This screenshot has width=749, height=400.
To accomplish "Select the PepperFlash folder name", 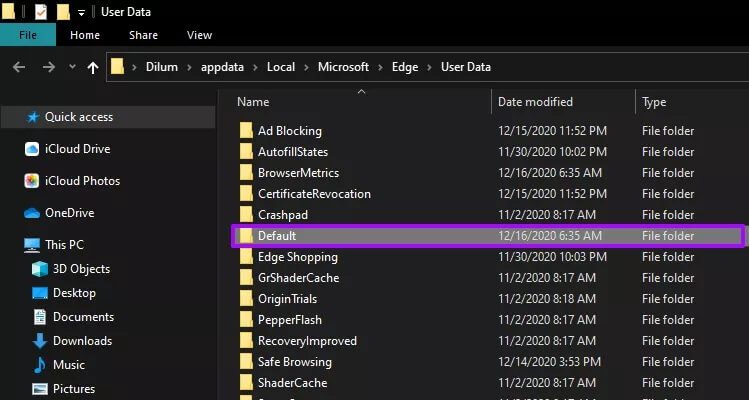I will pos(289,320).
